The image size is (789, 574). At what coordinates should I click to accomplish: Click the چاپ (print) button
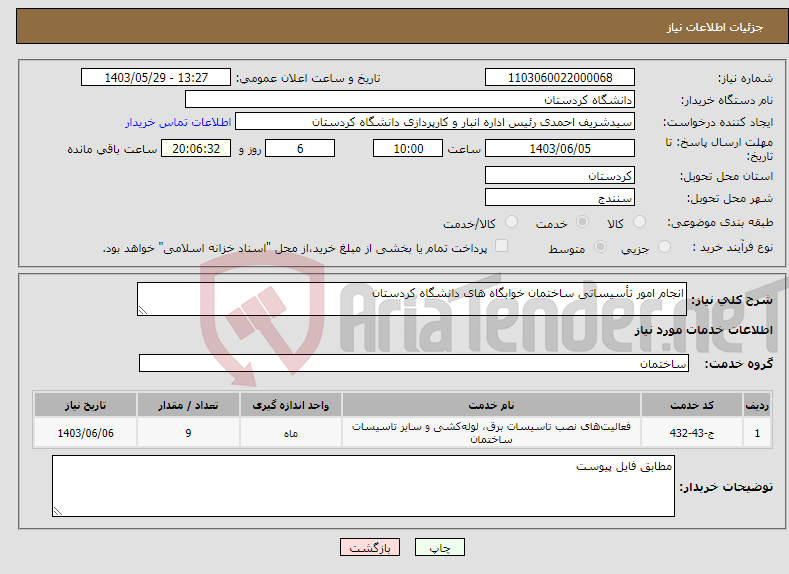pyautogui.click(x=439, y=547)
